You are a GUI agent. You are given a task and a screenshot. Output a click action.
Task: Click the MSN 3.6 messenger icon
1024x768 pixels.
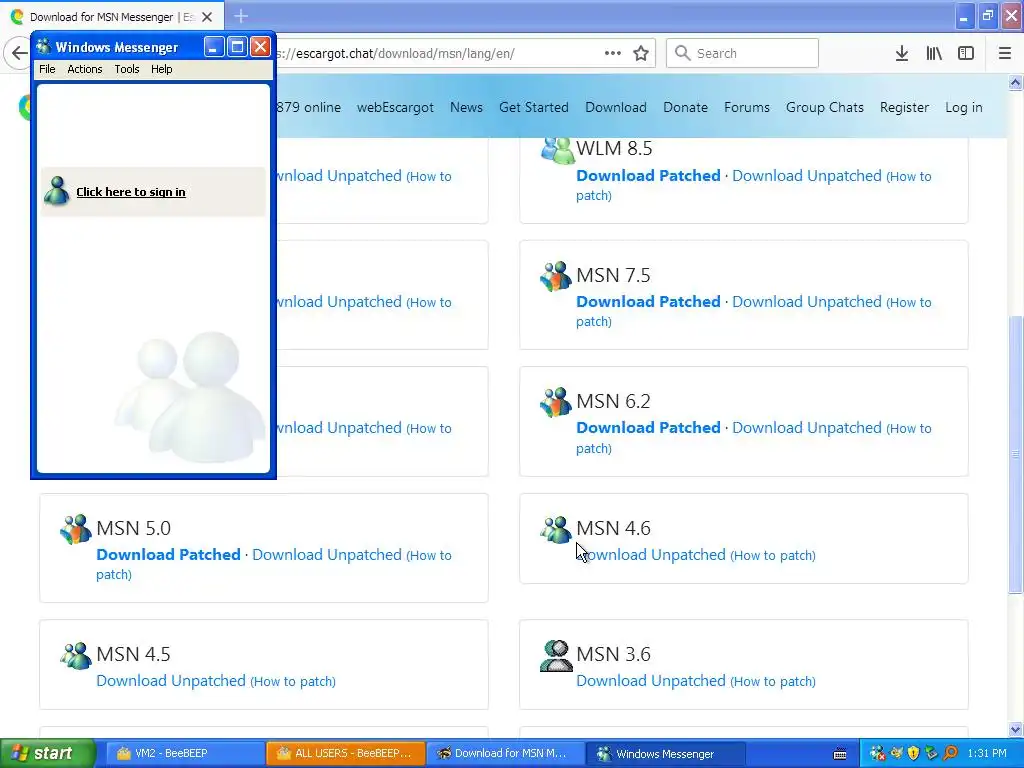point(556,656)
